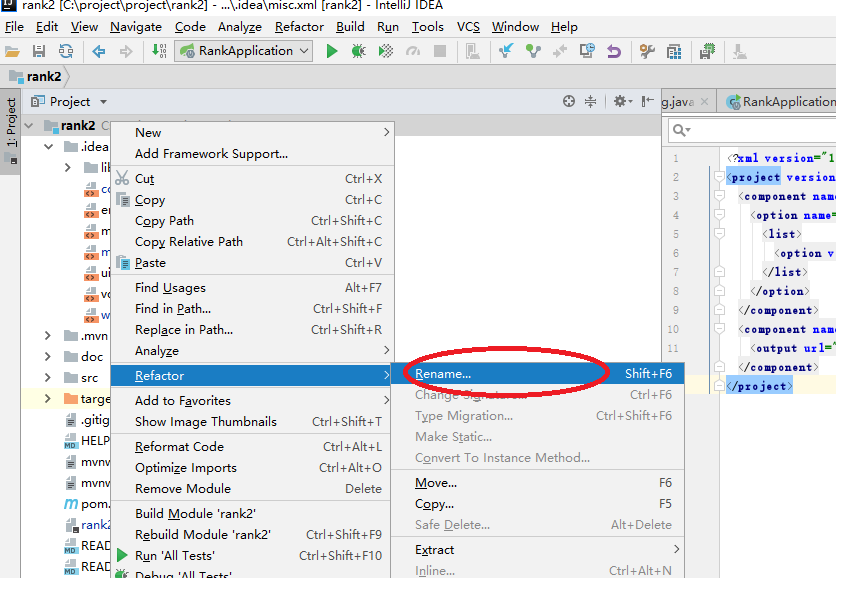Open the RankApplication run configuration dropdown
This screenshot has height=616, width=844.
click(x=243, y=51)
